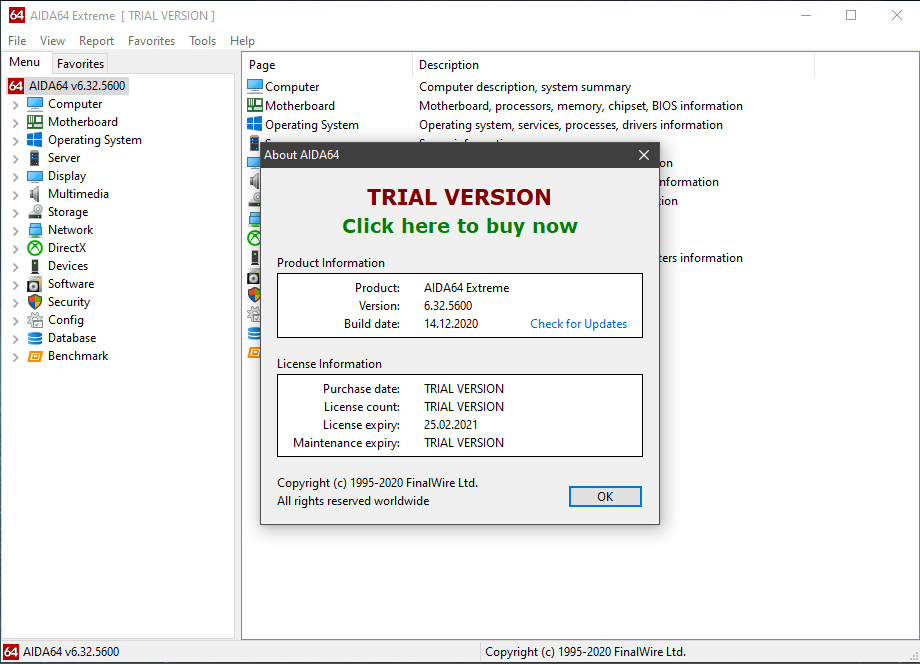This screenshot has height=664, width=920.
Task: Select the Security tree item label
Action: 69,302
